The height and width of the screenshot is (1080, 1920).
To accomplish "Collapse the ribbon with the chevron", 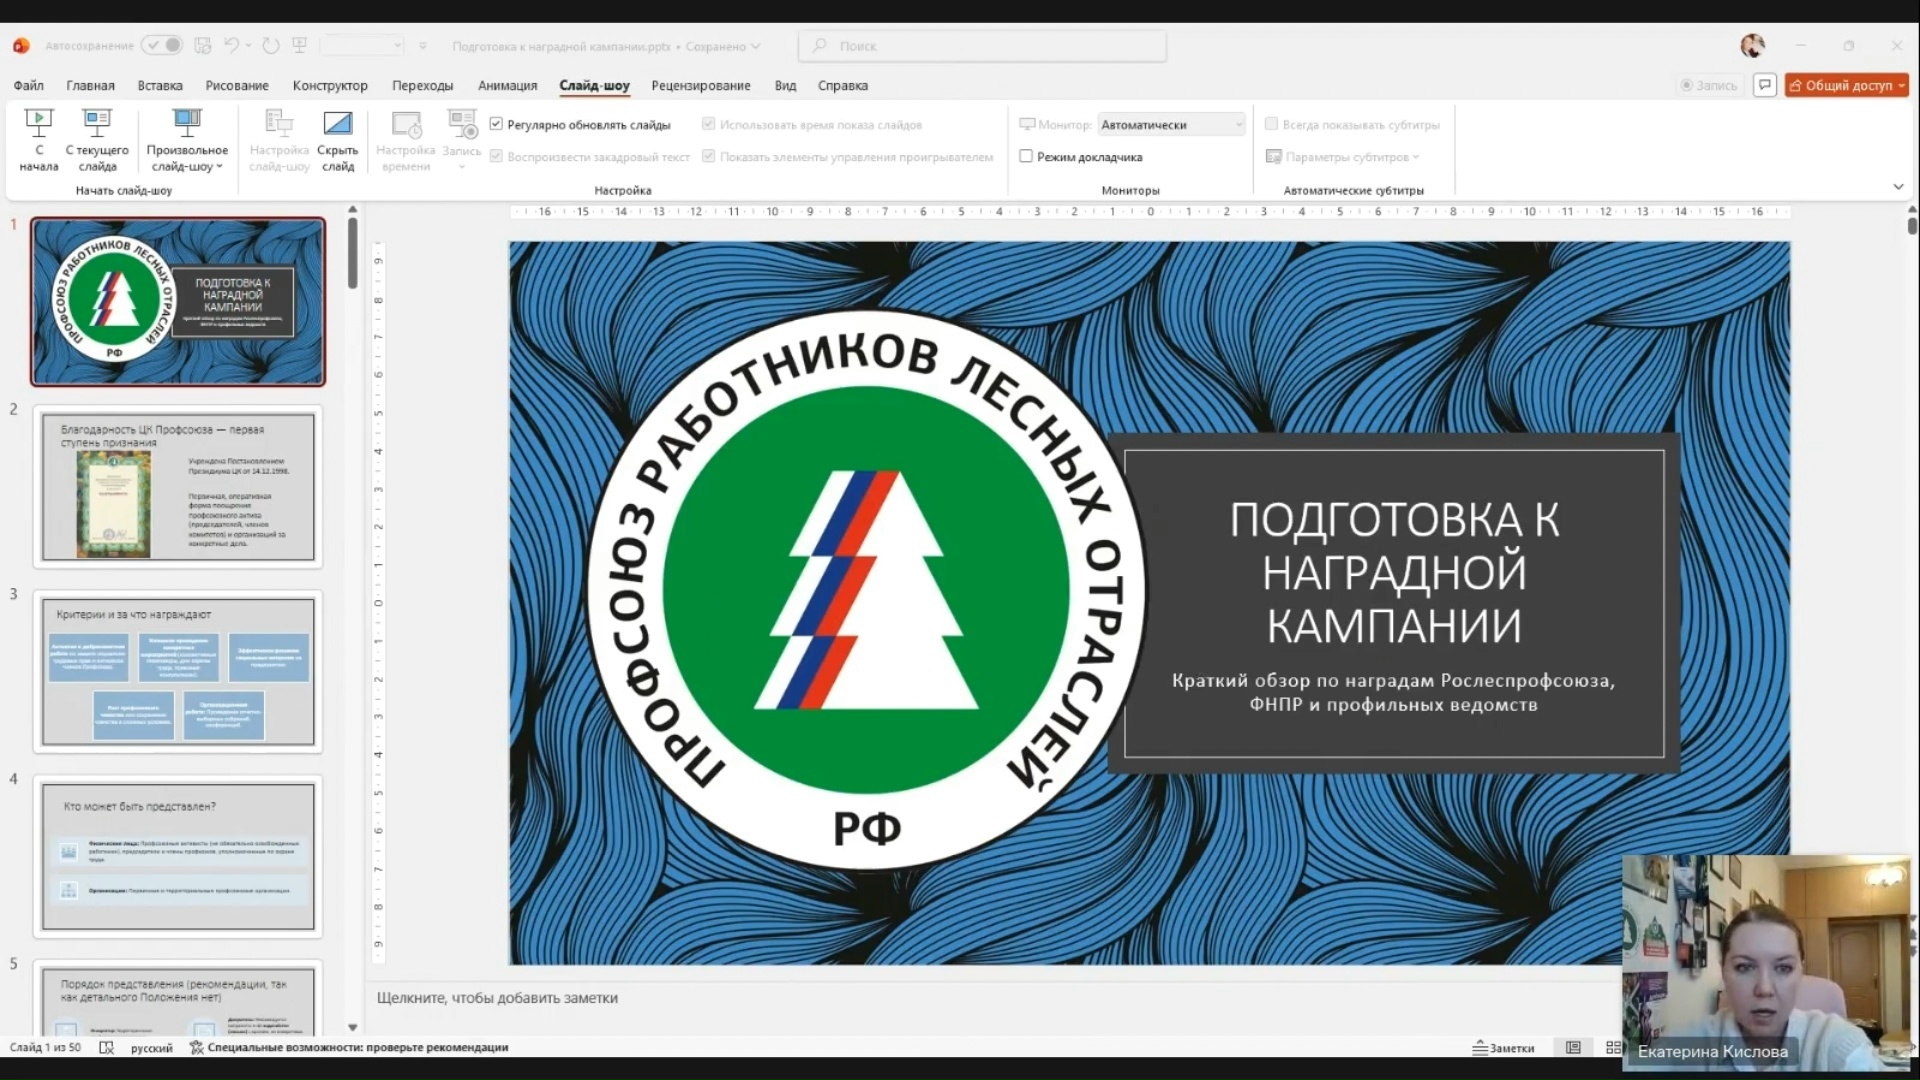I will (1897, 186).
